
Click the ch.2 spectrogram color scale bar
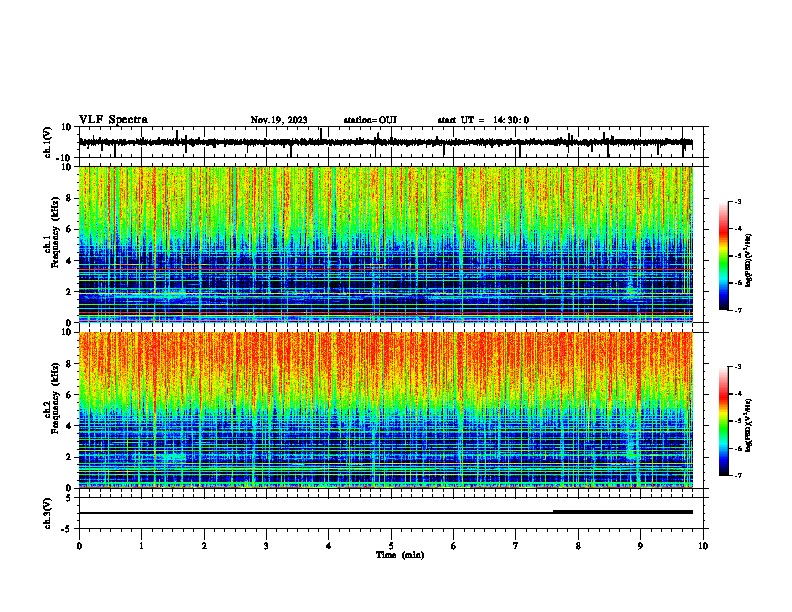pos(724,421)
